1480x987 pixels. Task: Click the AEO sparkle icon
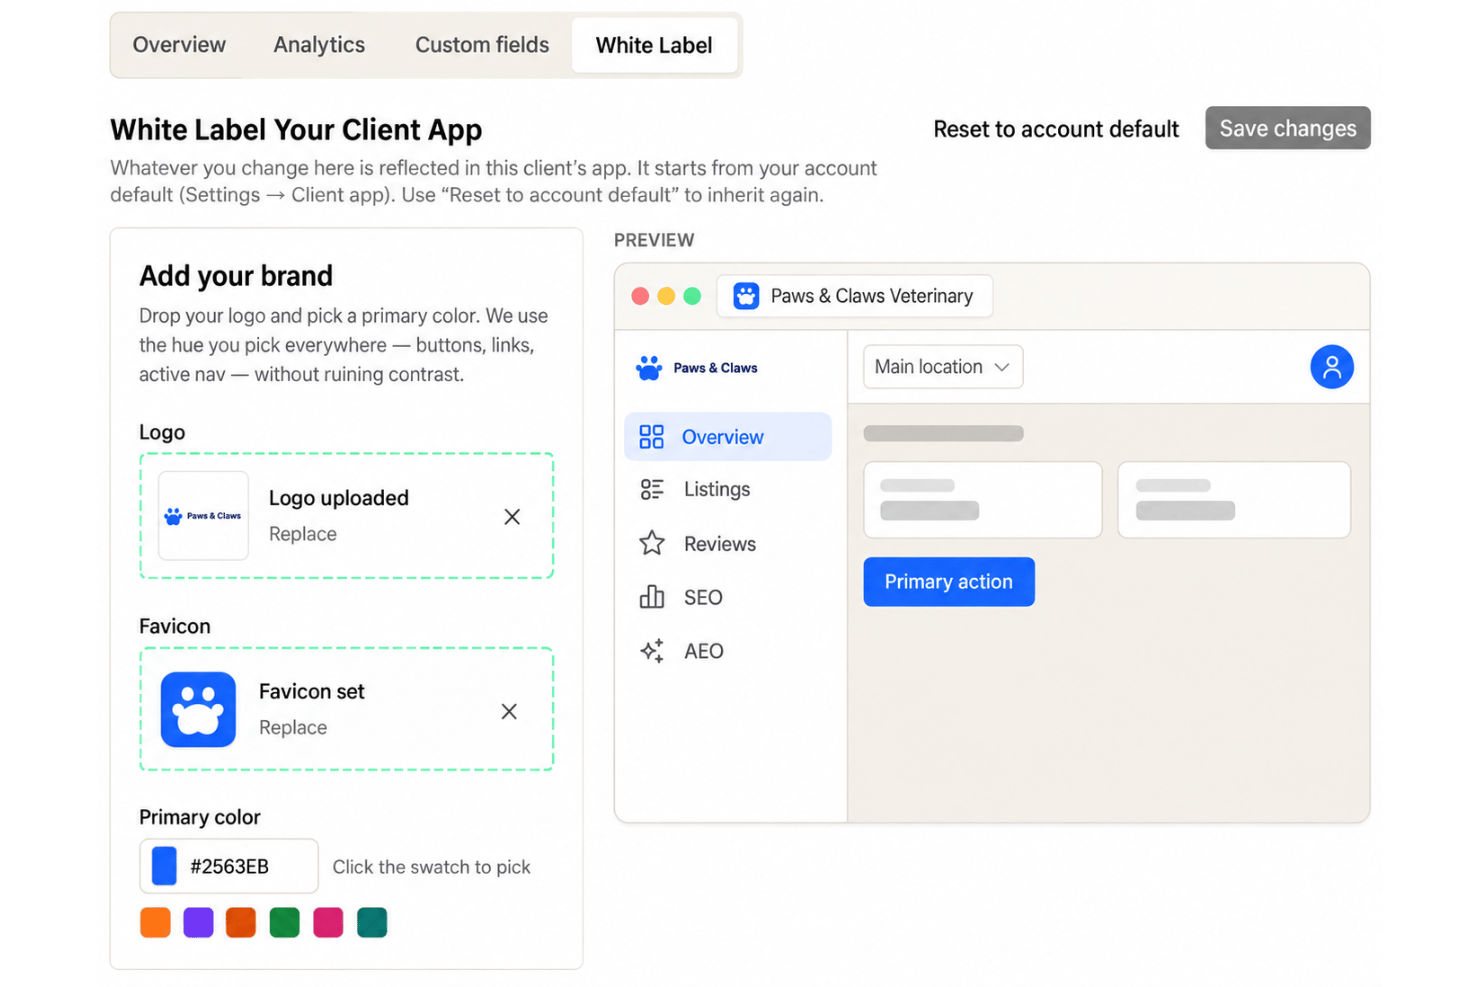[652, 651]
